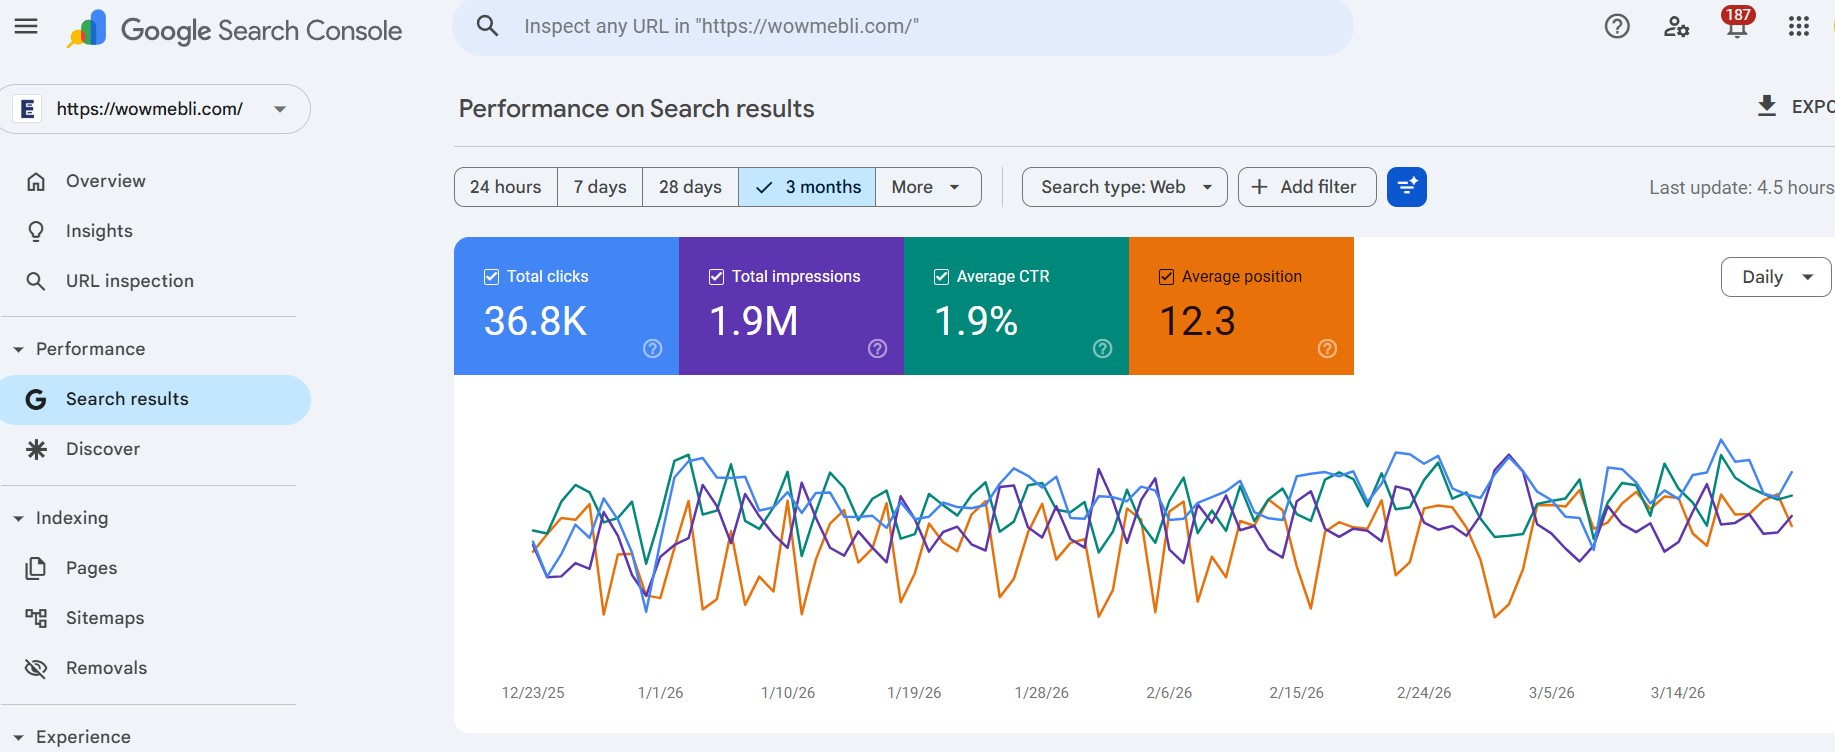The image size is (1835, 752).
Task: Click the Sitemaps tree icon
Action: (36, 618)
